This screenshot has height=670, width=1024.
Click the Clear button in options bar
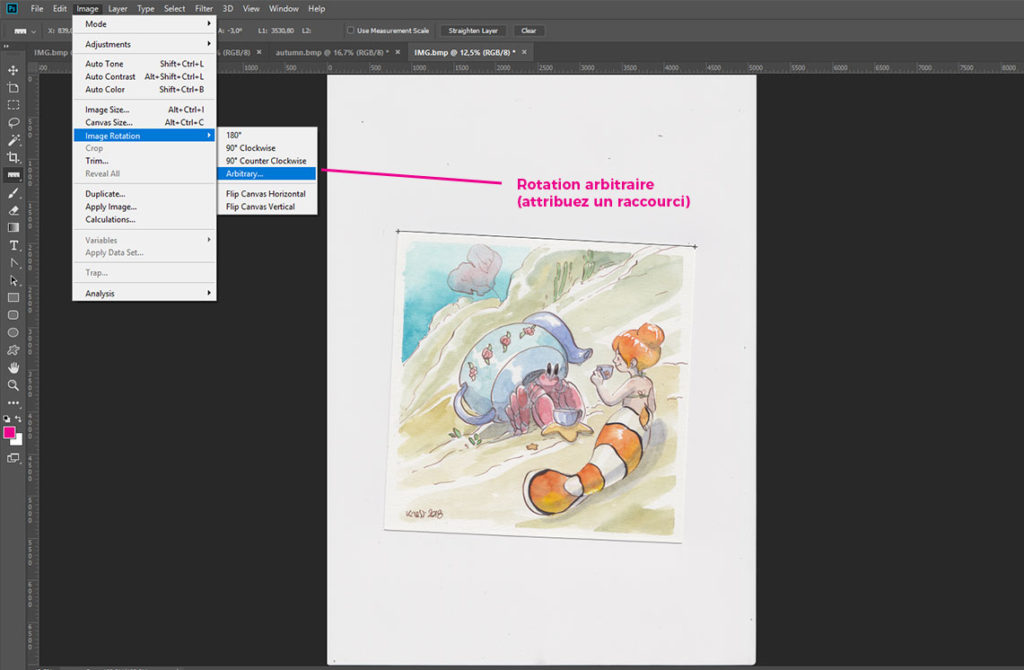coord(528,31)
